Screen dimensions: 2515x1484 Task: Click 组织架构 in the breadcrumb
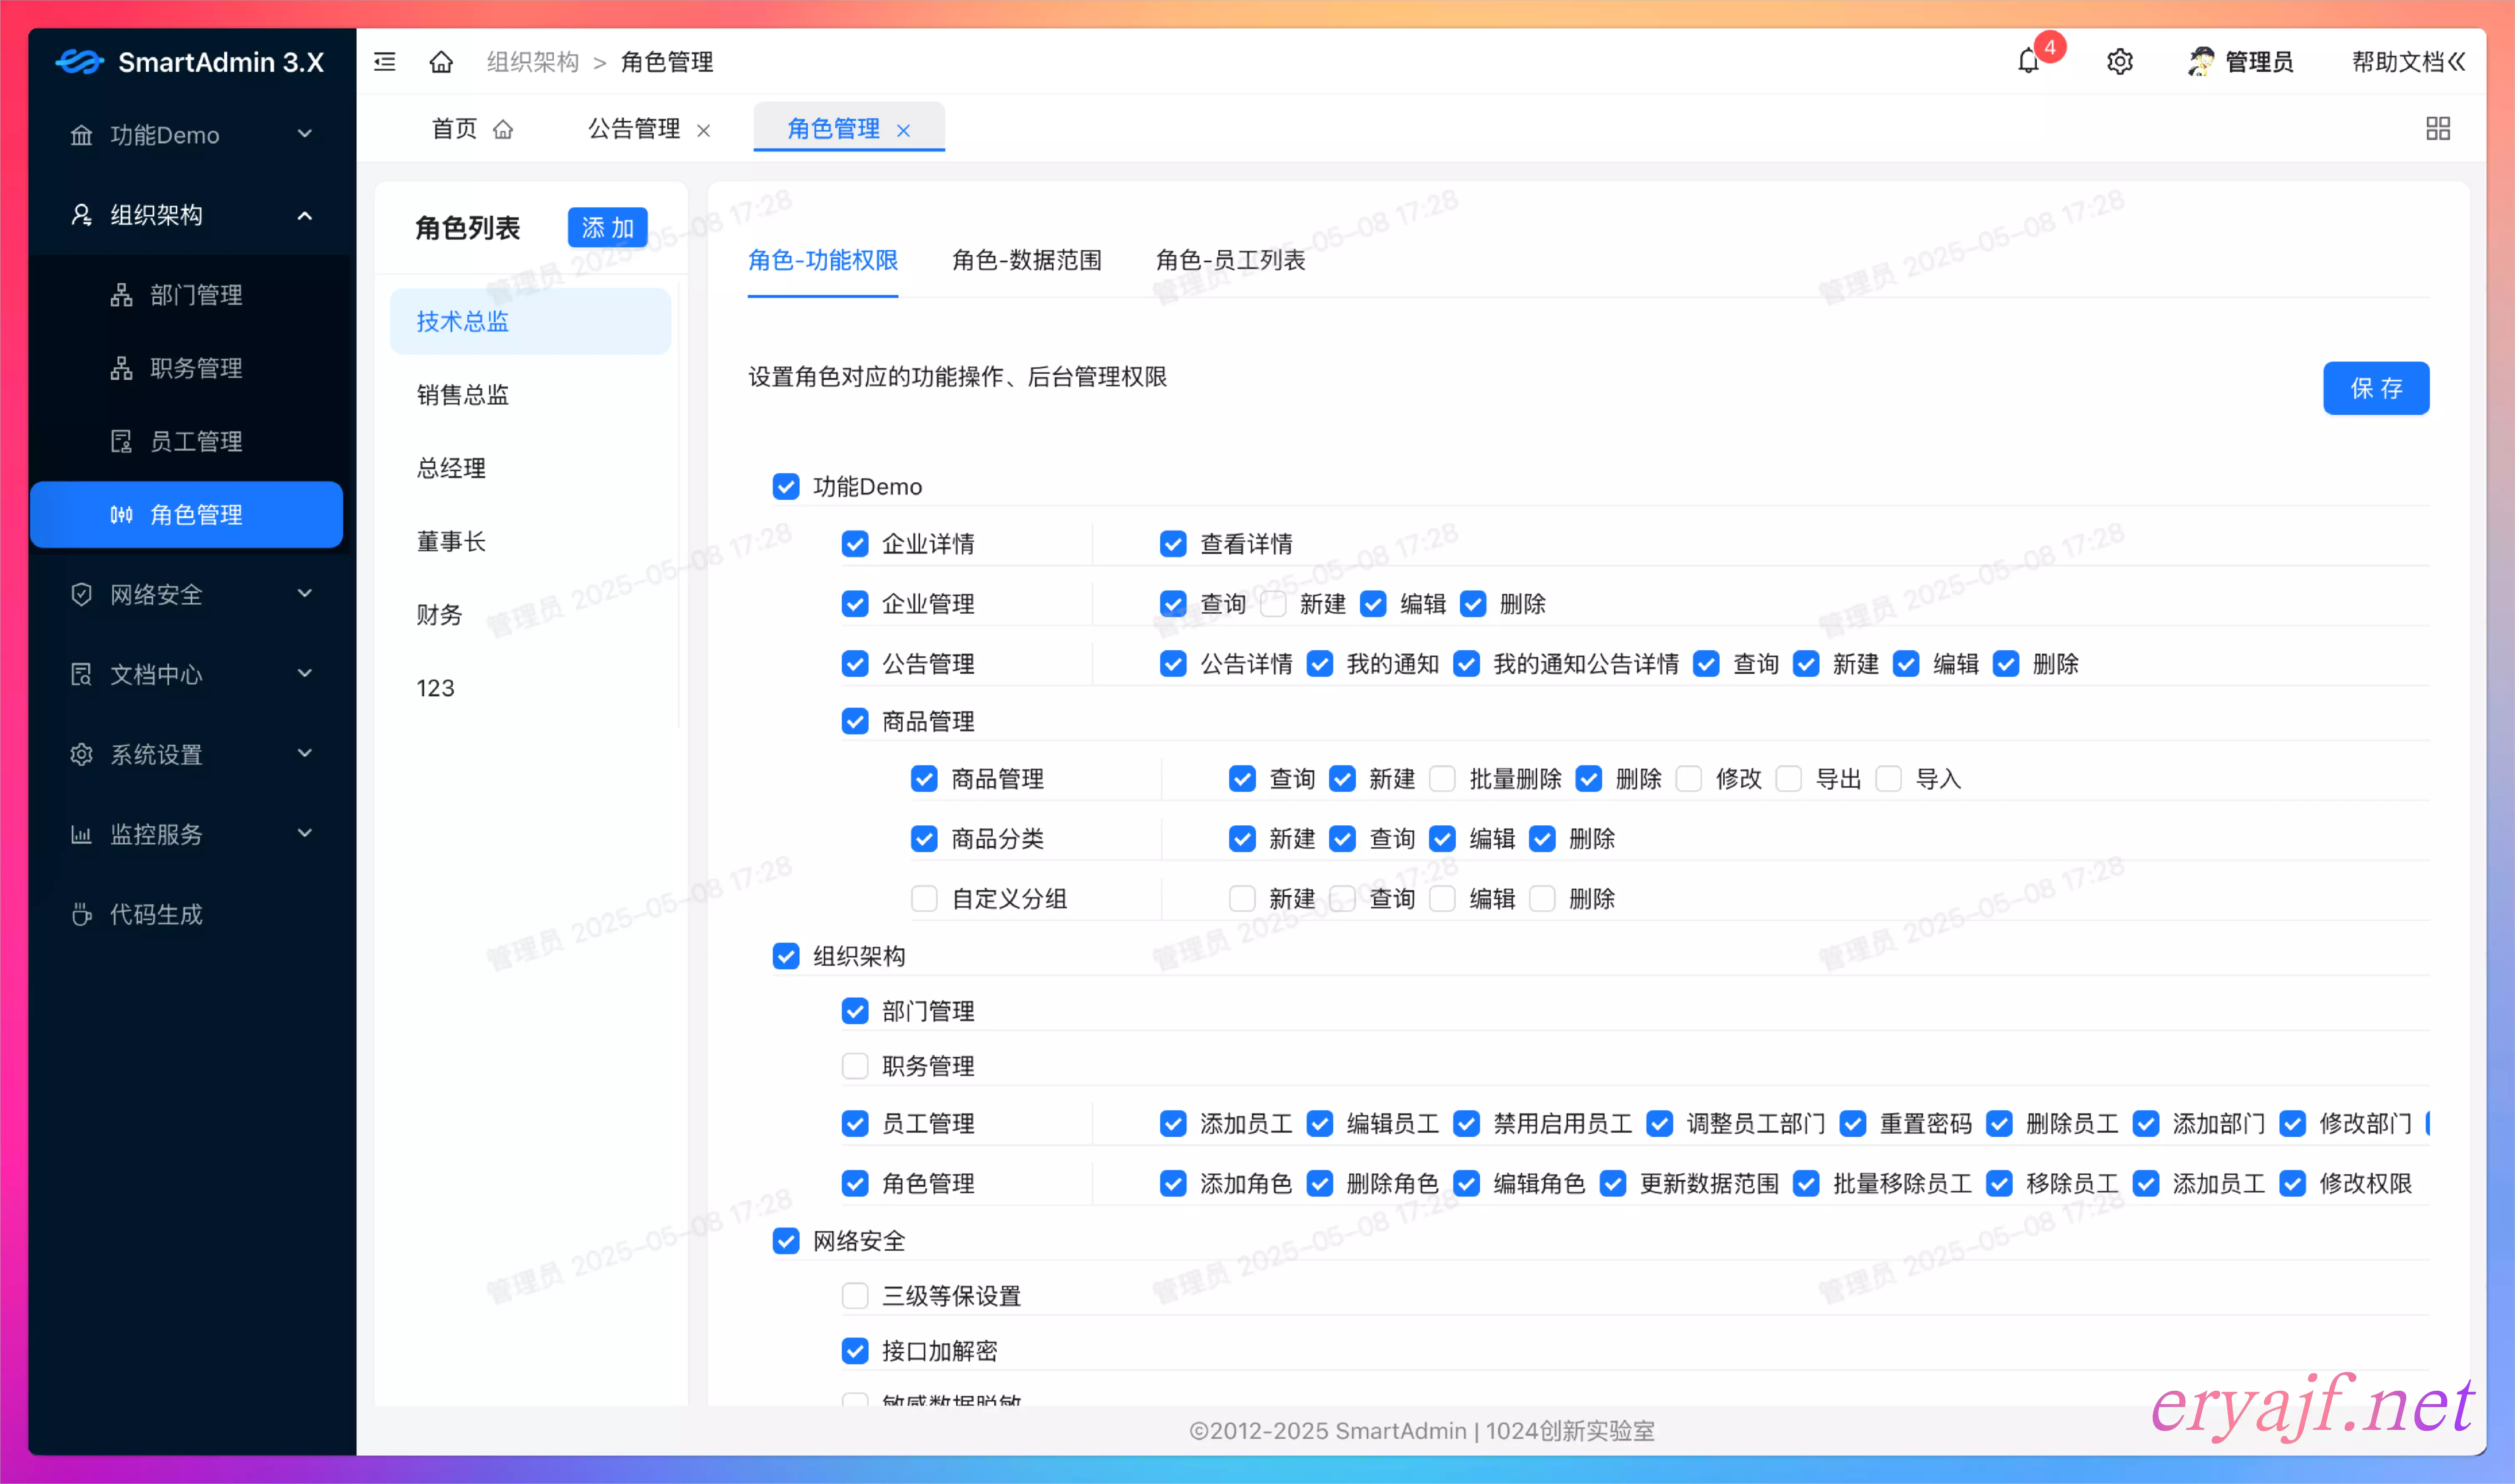click(x=533, y=62)
